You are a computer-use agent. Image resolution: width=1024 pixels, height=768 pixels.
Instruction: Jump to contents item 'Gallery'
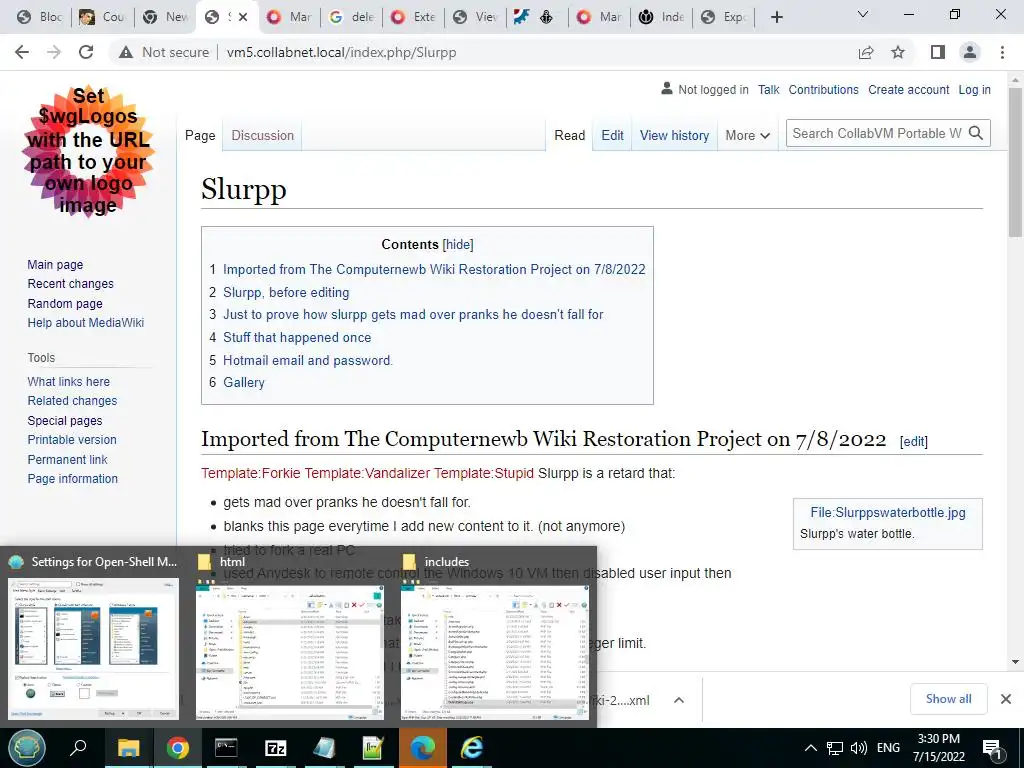(244, 383)
